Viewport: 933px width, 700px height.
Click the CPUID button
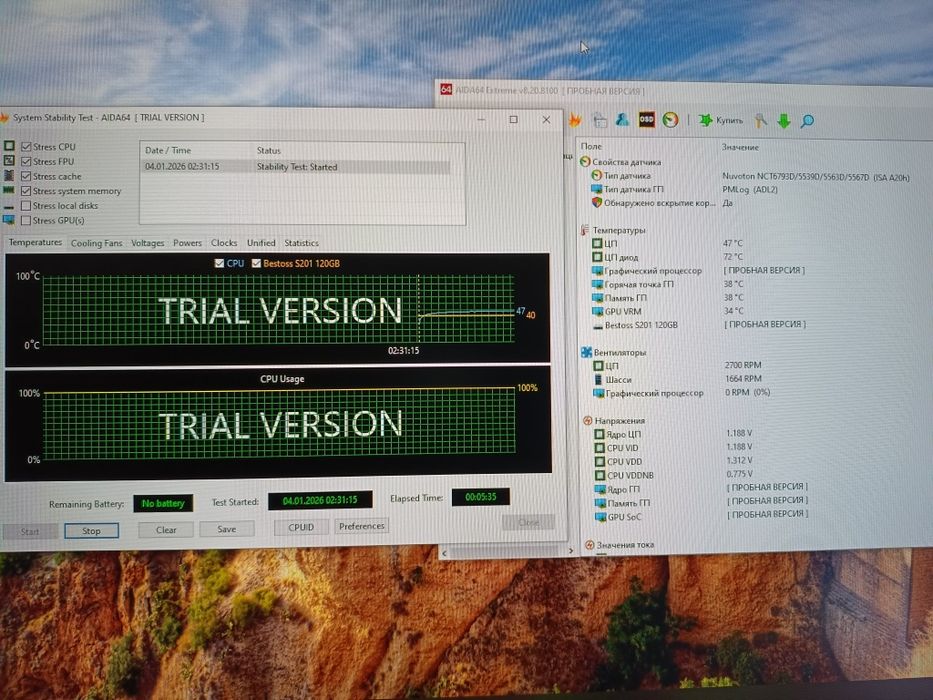300,527
